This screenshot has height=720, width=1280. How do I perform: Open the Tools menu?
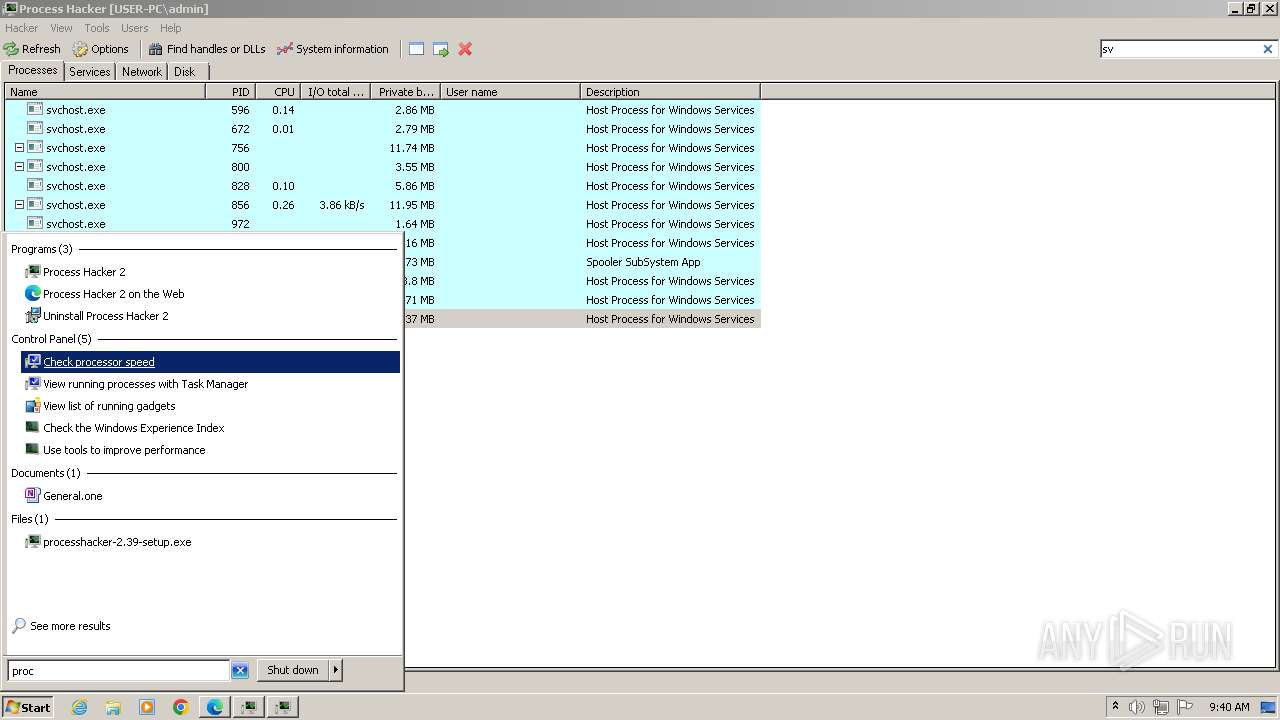97,28
